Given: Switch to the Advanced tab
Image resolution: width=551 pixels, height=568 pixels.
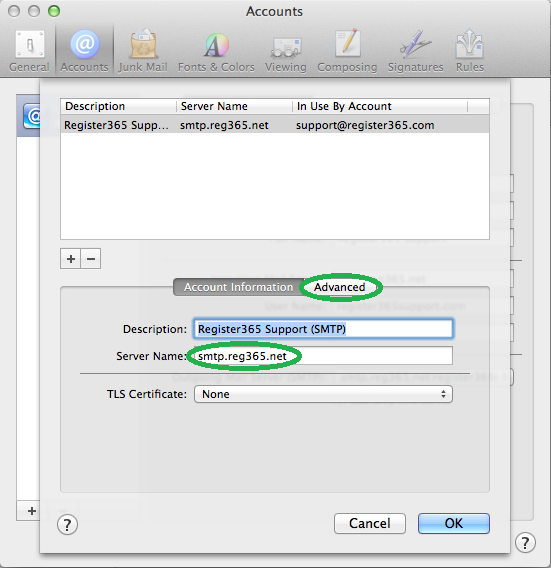Looking at the screenshot, I should tap(339, 287).
